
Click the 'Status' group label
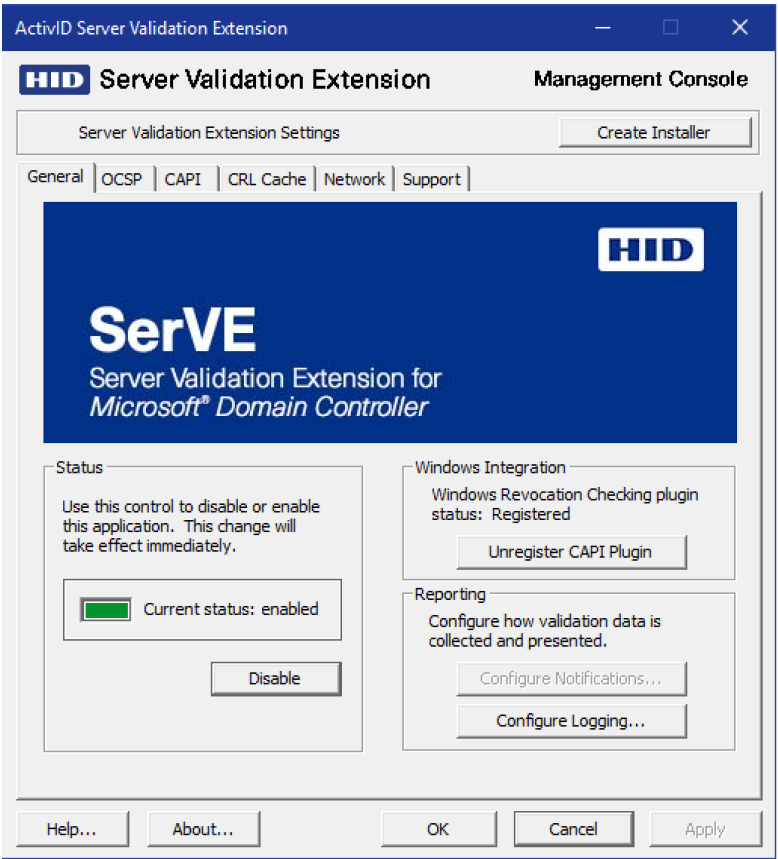(79, 467)
